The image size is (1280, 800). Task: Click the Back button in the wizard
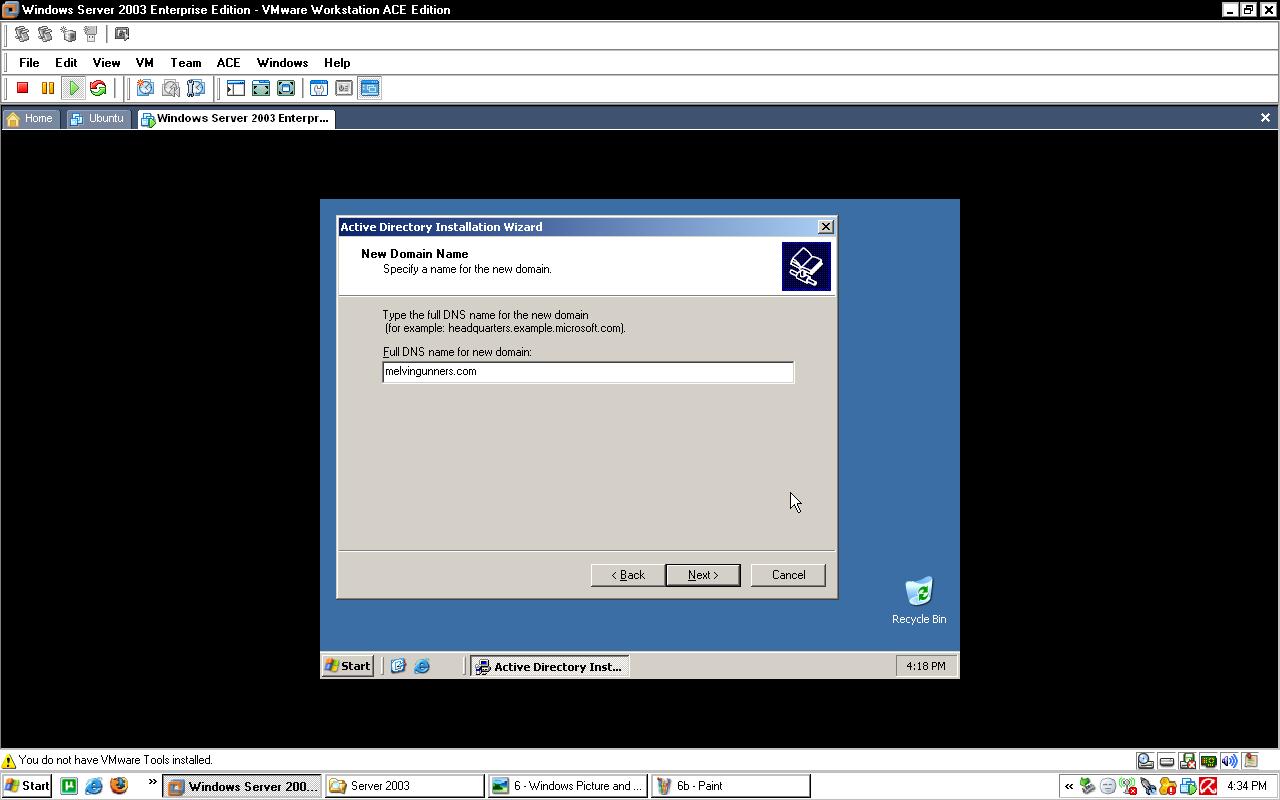coord(628,574)
